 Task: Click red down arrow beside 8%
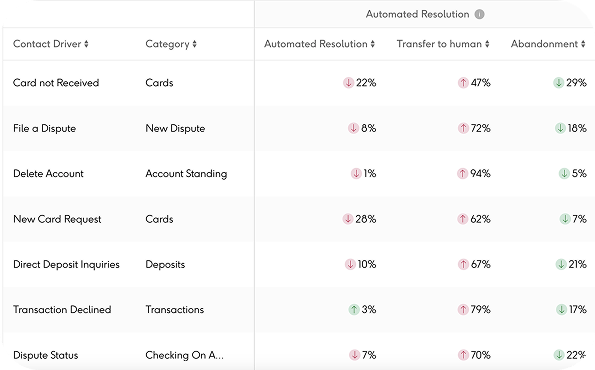pyautogui.click(x=353, y=128)
